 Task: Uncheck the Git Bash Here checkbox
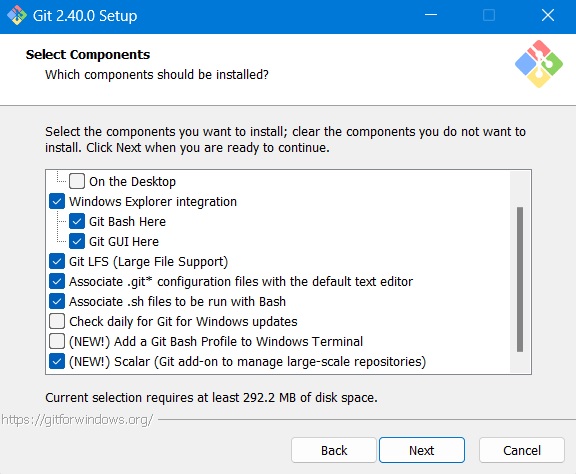tap(77, 222)
